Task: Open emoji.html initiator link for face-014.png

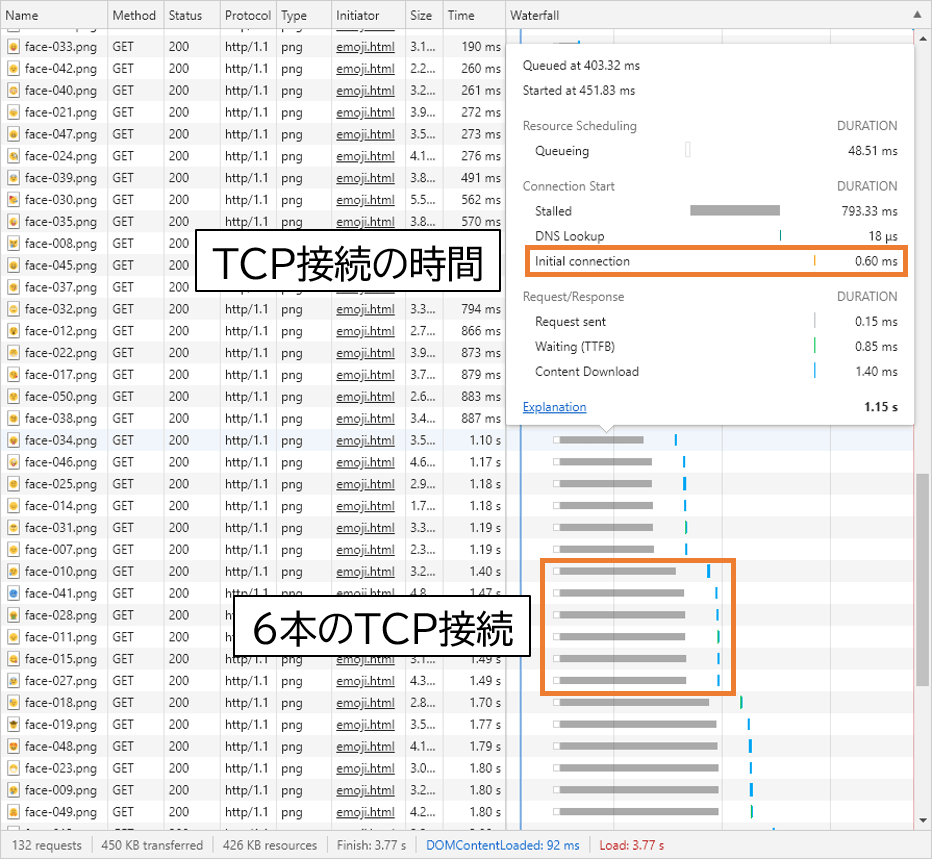Action: pos(365,506)
